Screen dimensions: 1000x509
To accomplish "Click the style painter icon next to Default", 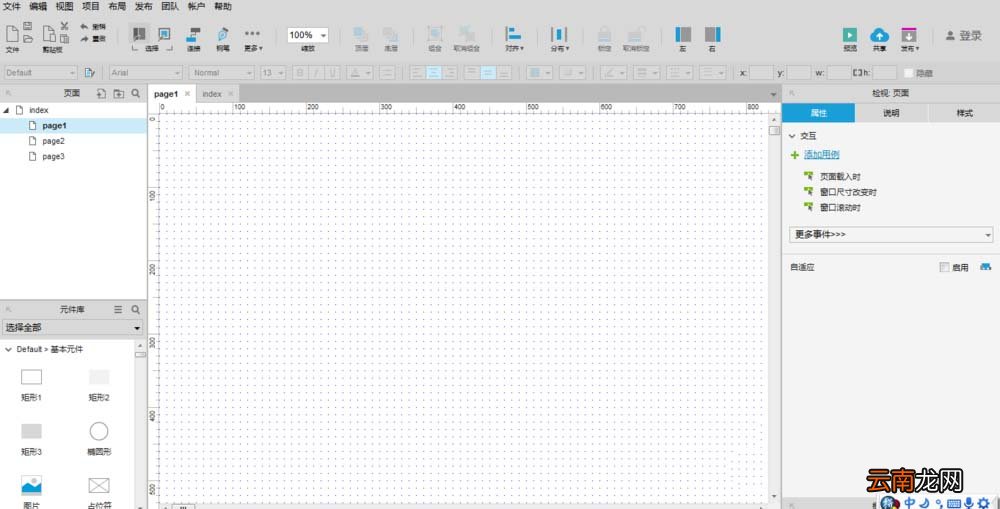I will [89, 73].
